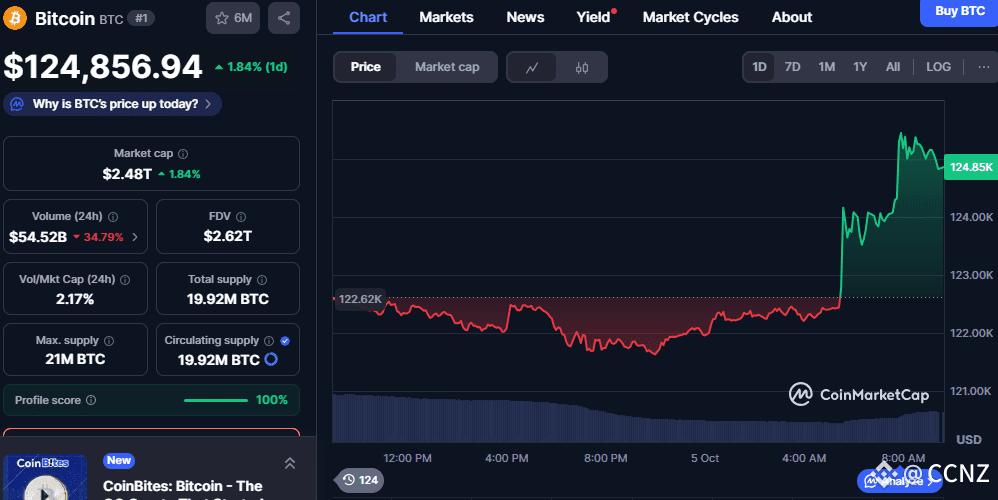This screenshot has height=500, width=998.
Task: Open the history button labeled 124
Action: coord(359,480)
